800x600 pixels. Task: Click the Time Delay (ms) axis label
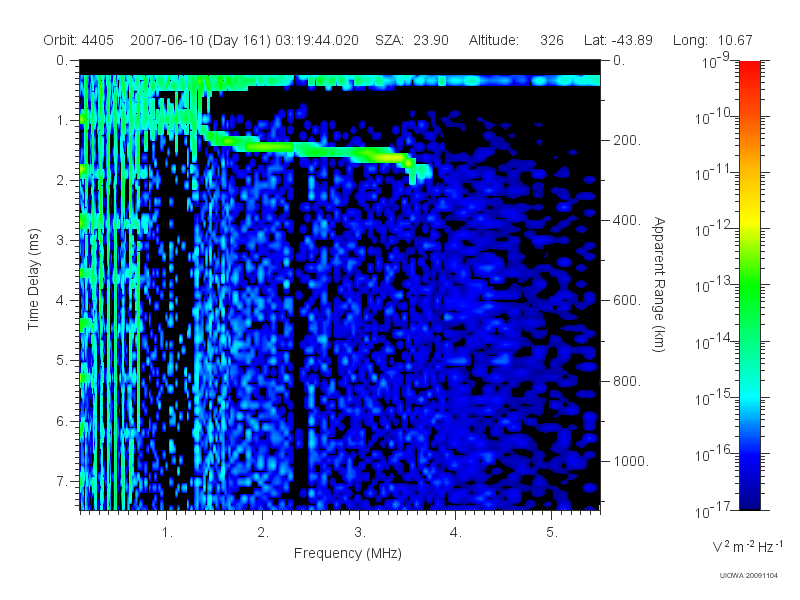tap(33, 279)
